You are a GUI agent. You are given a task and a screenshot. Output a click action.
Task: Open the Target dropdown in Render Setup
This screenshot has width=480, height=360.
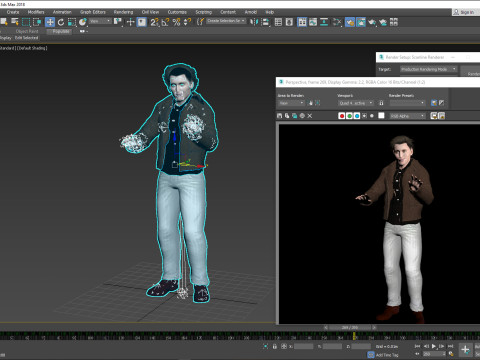point(428,69)
